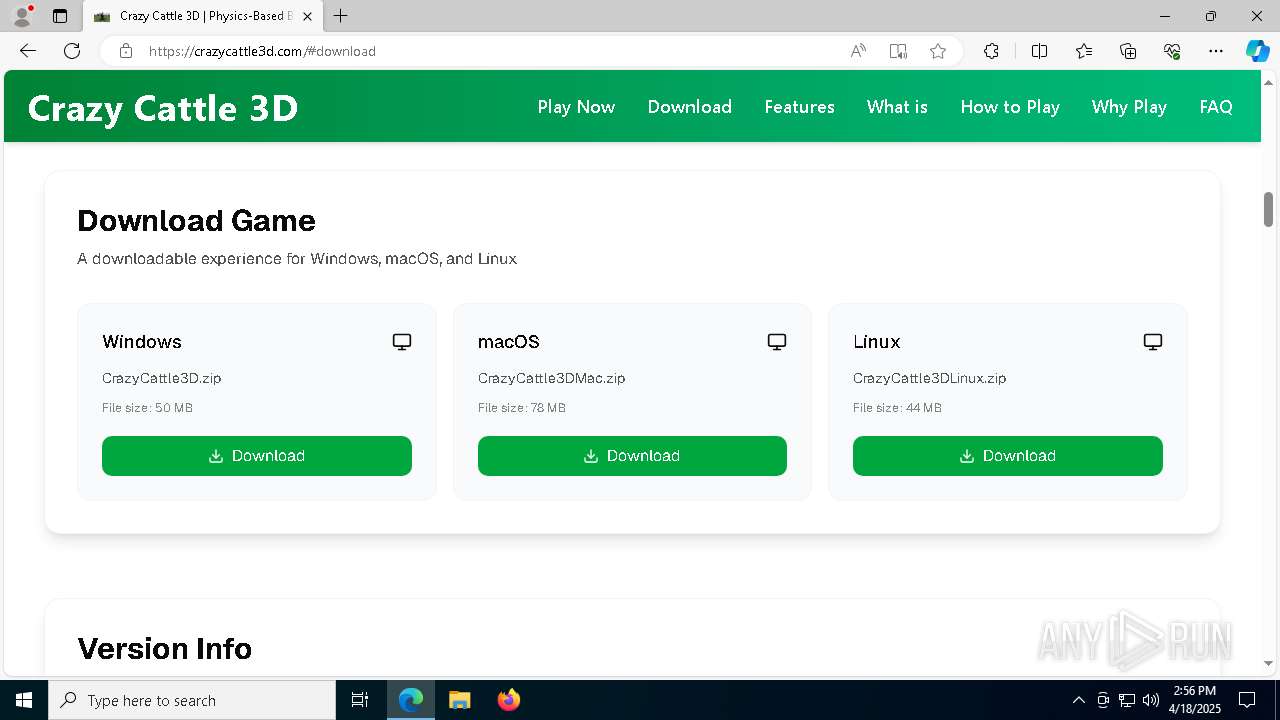Open the tab actions menu icon
1280x720 pixels.
click(60, 16)
